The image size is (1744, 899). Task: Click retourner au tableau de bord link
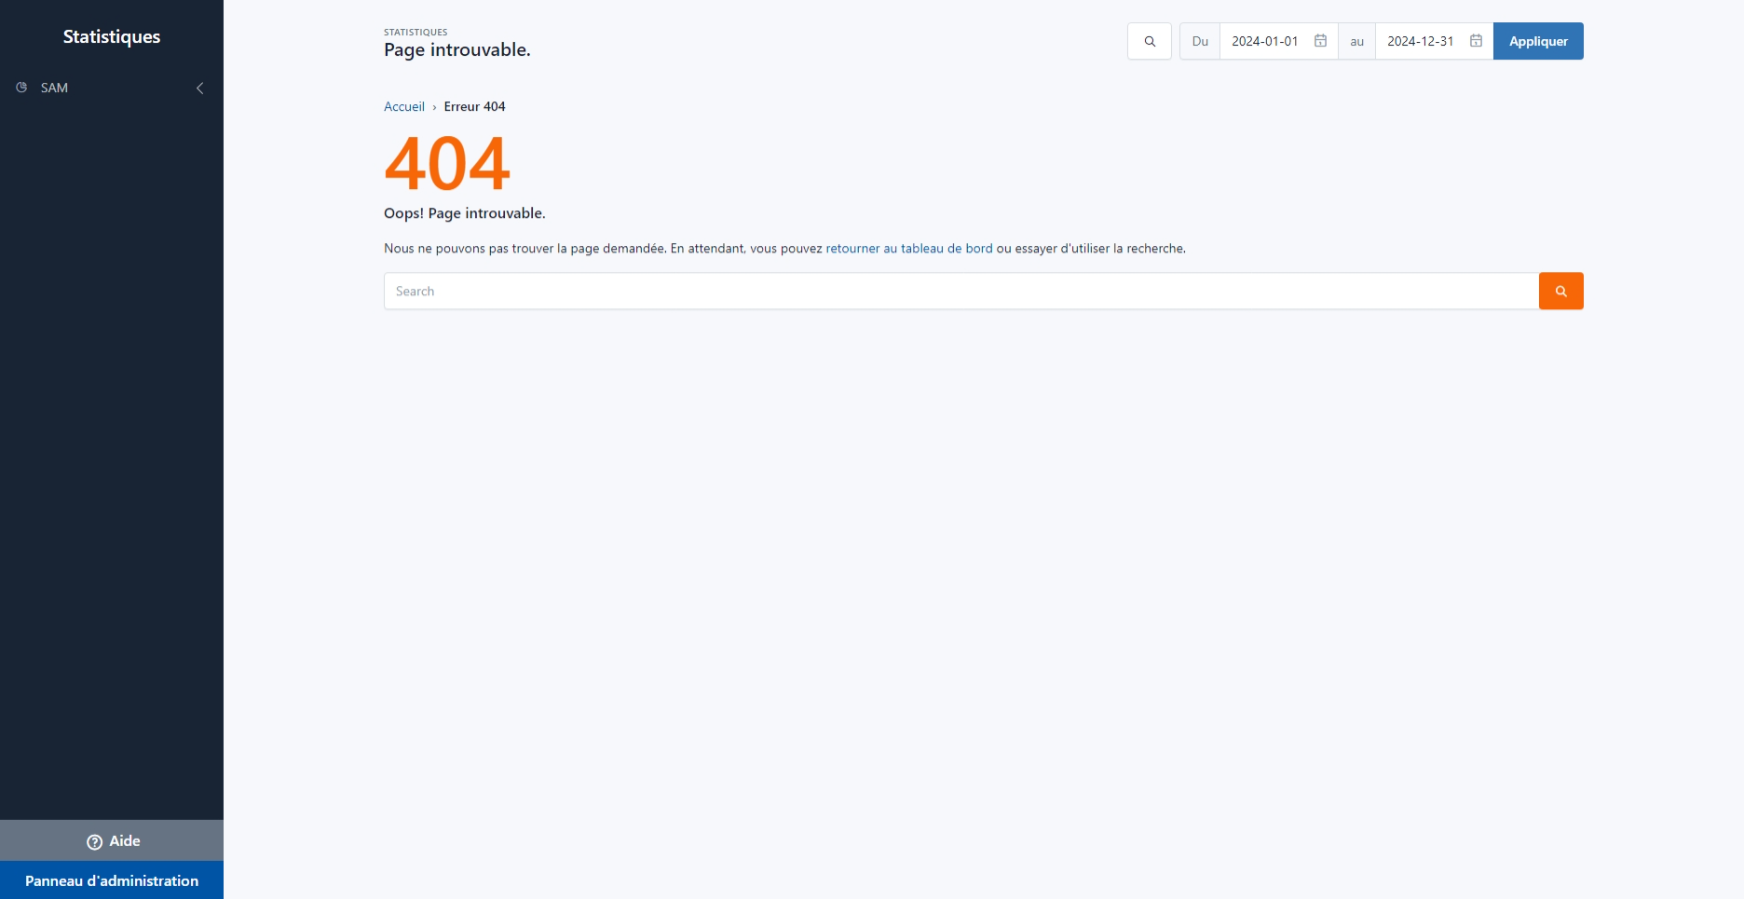pyautogui.click(x=909, y=249)
